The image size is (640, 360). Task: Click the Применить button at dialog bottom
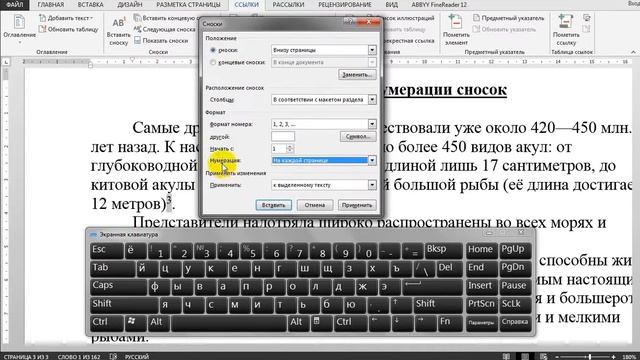coord(357,205)
